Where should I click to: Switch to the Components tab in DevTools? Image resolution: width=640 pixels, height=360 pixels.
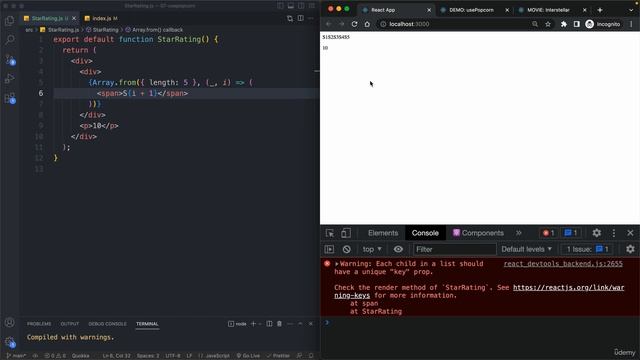coord(478,233)
